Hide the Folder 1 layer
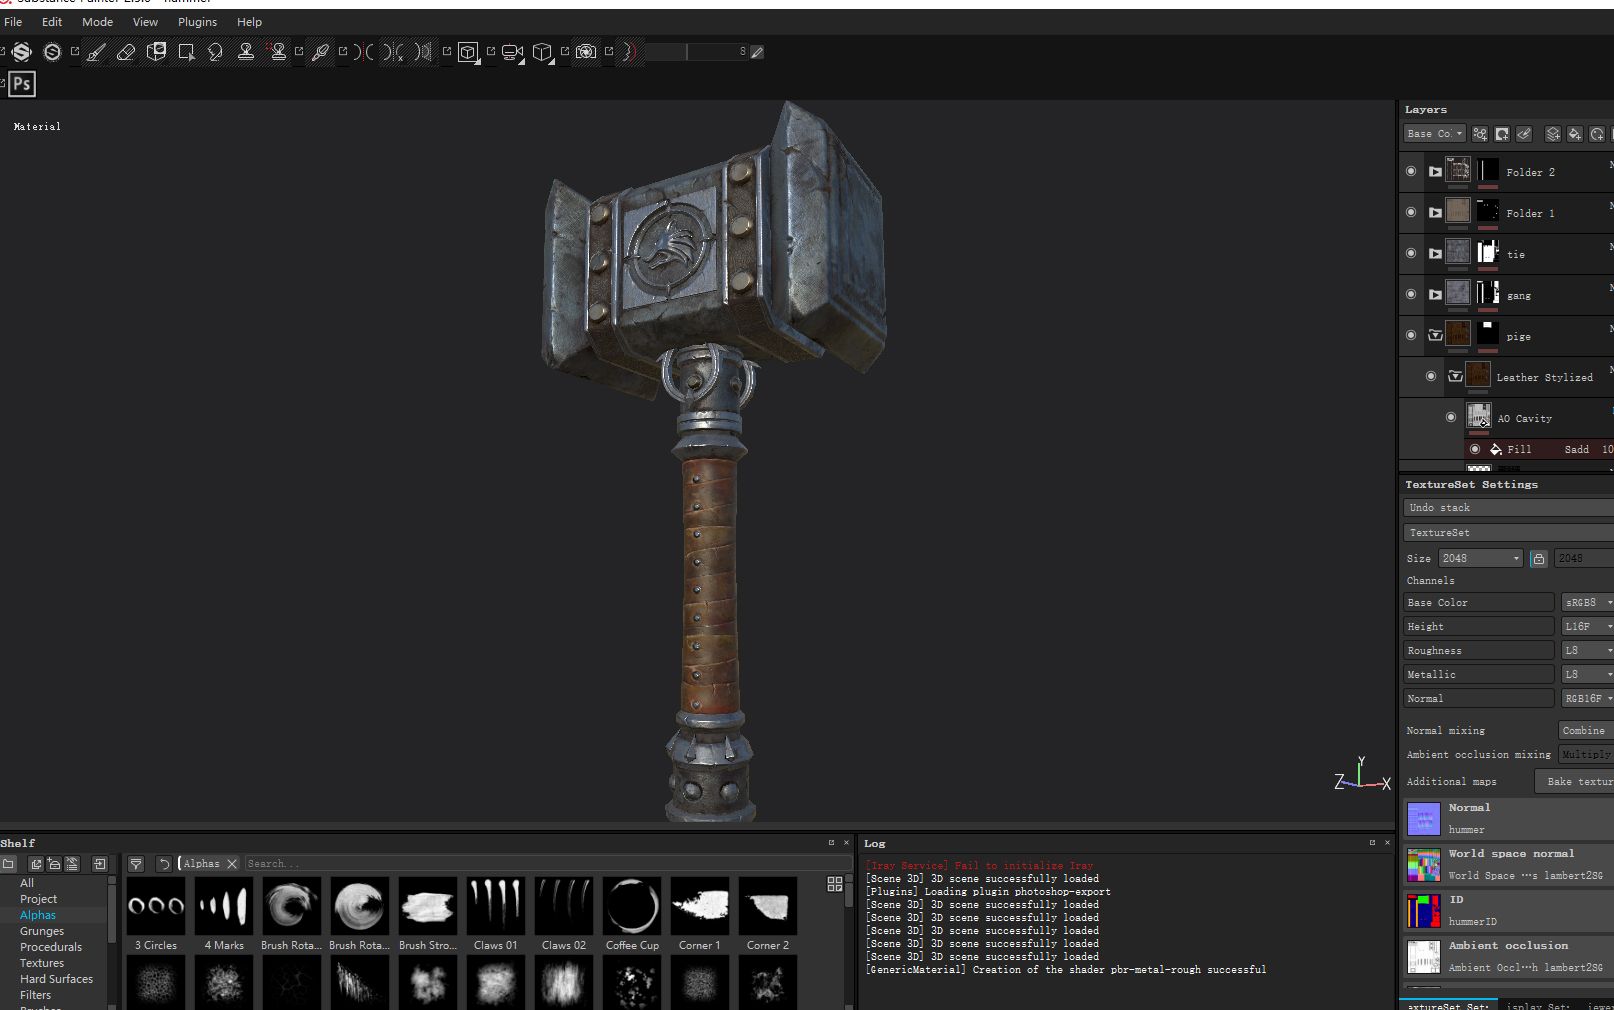This screenshot has width=1614, height=1010. coord(1411,213)
